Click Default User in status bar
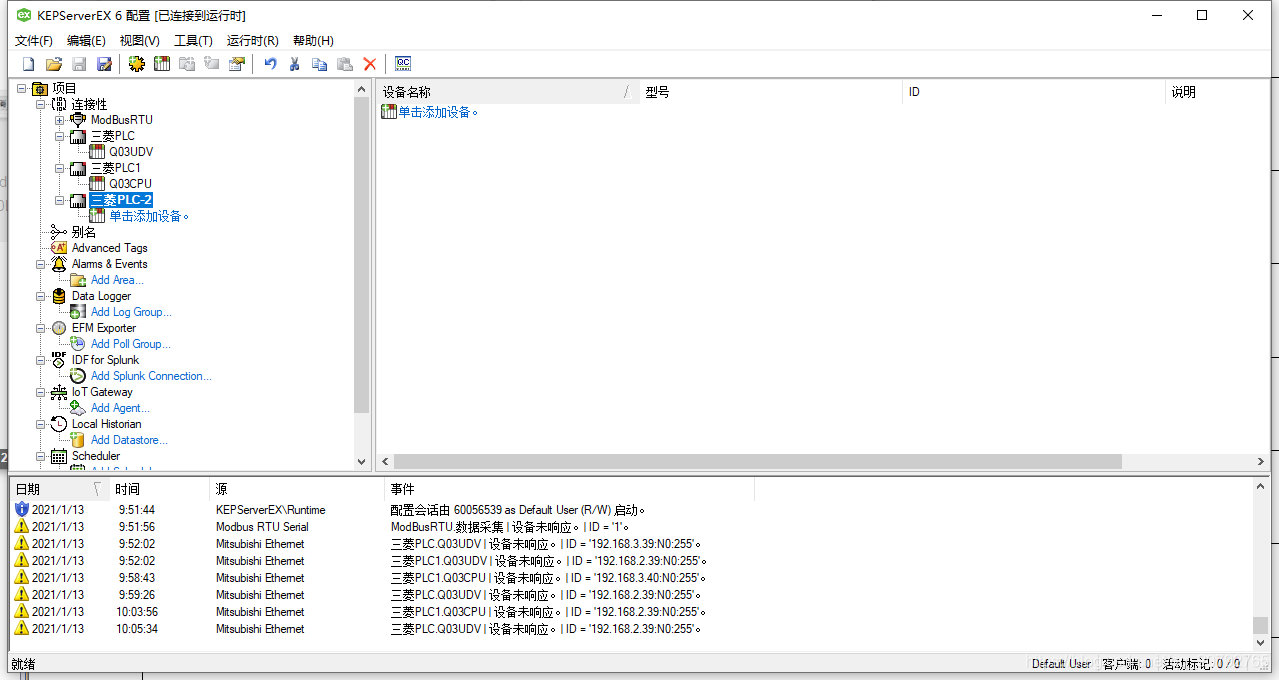Screen dimensions: 1279x680 1062,664
